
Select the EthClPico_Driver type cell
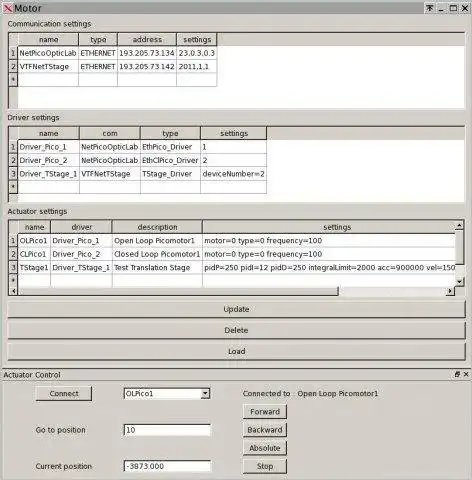(170, 160)
